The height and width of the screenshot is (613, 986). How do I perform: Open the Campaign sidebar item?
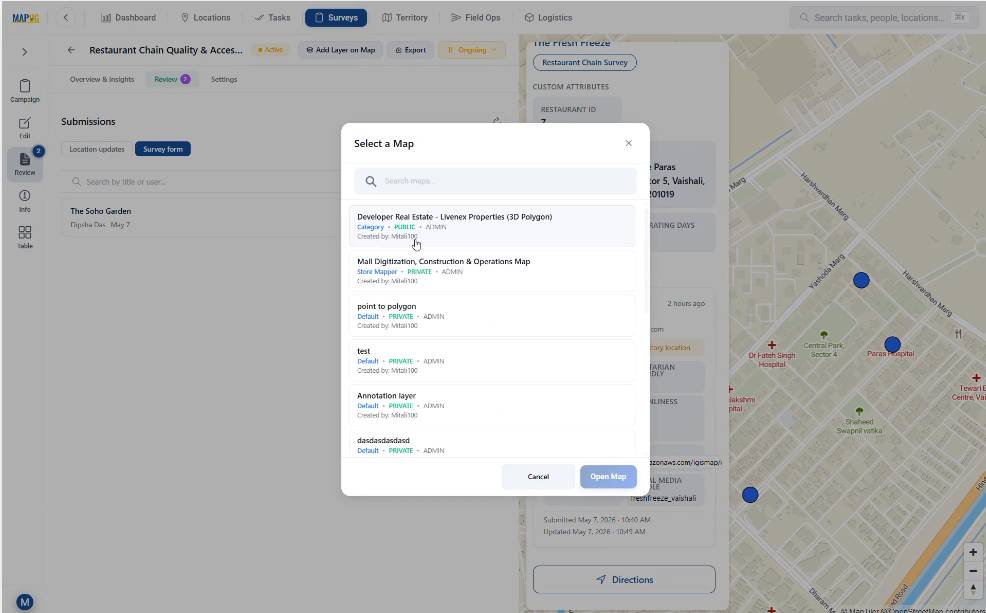pyautogui.click(x=25, y=91)
